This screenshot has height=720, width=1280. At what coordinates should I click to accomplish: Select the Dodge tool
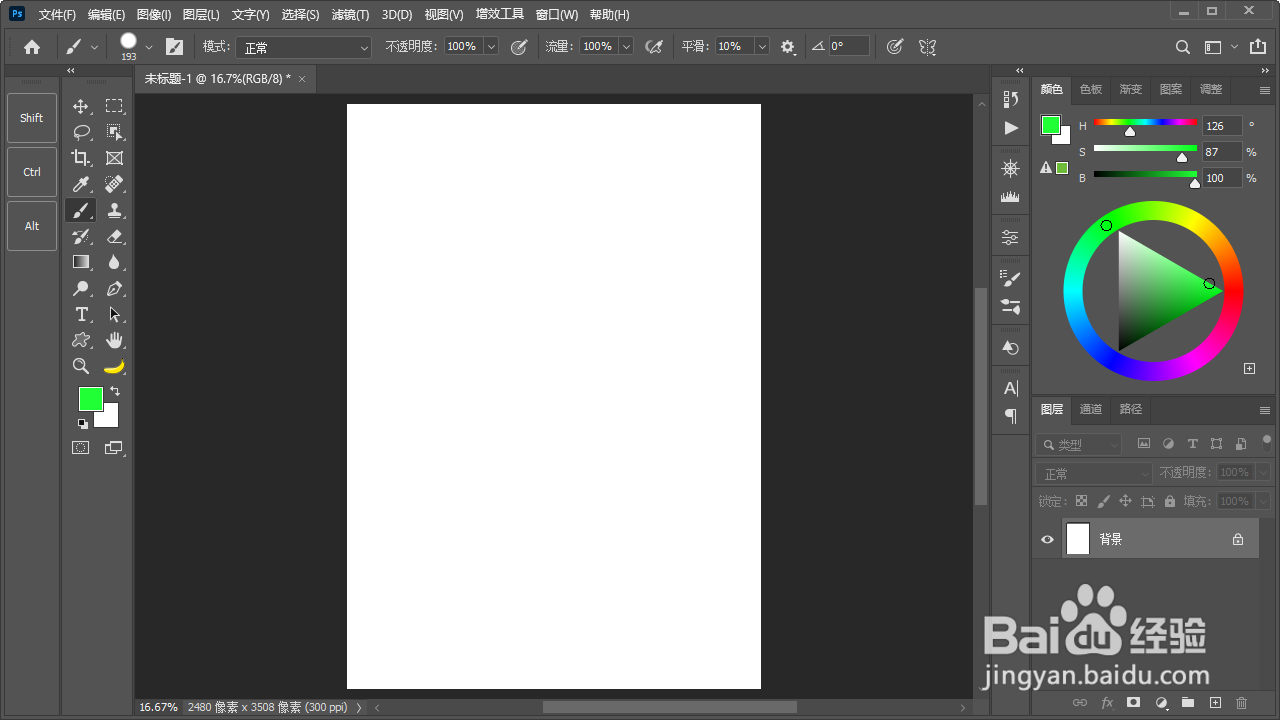coord(81,288)
